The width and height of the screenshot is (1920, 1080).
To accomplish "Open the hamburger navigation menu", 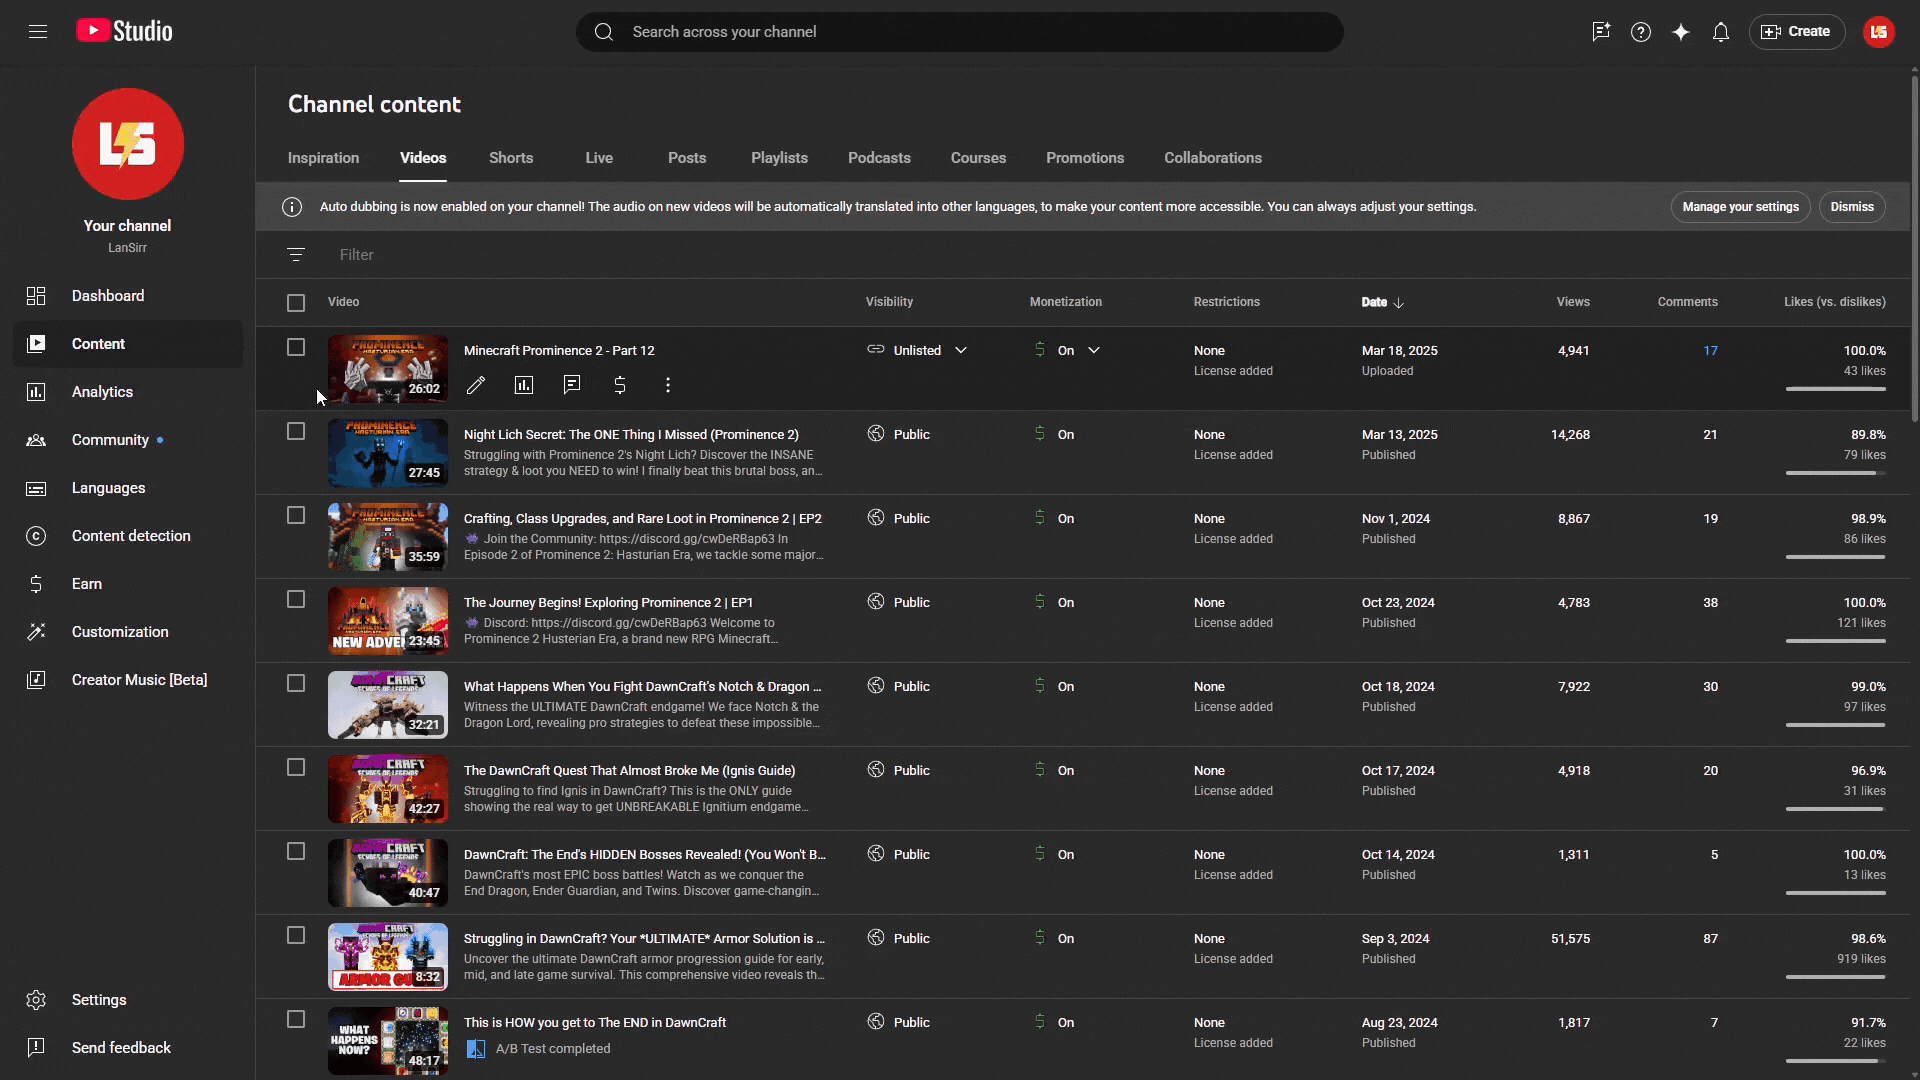I will click(x=38, y=32).
